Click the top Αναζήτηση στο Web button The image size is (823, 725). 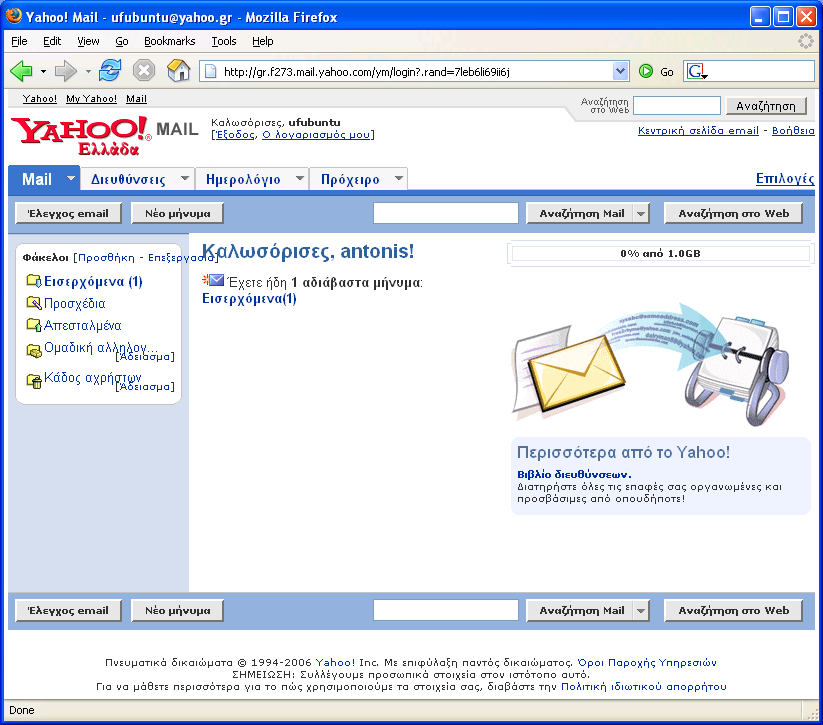coord(733,214)
